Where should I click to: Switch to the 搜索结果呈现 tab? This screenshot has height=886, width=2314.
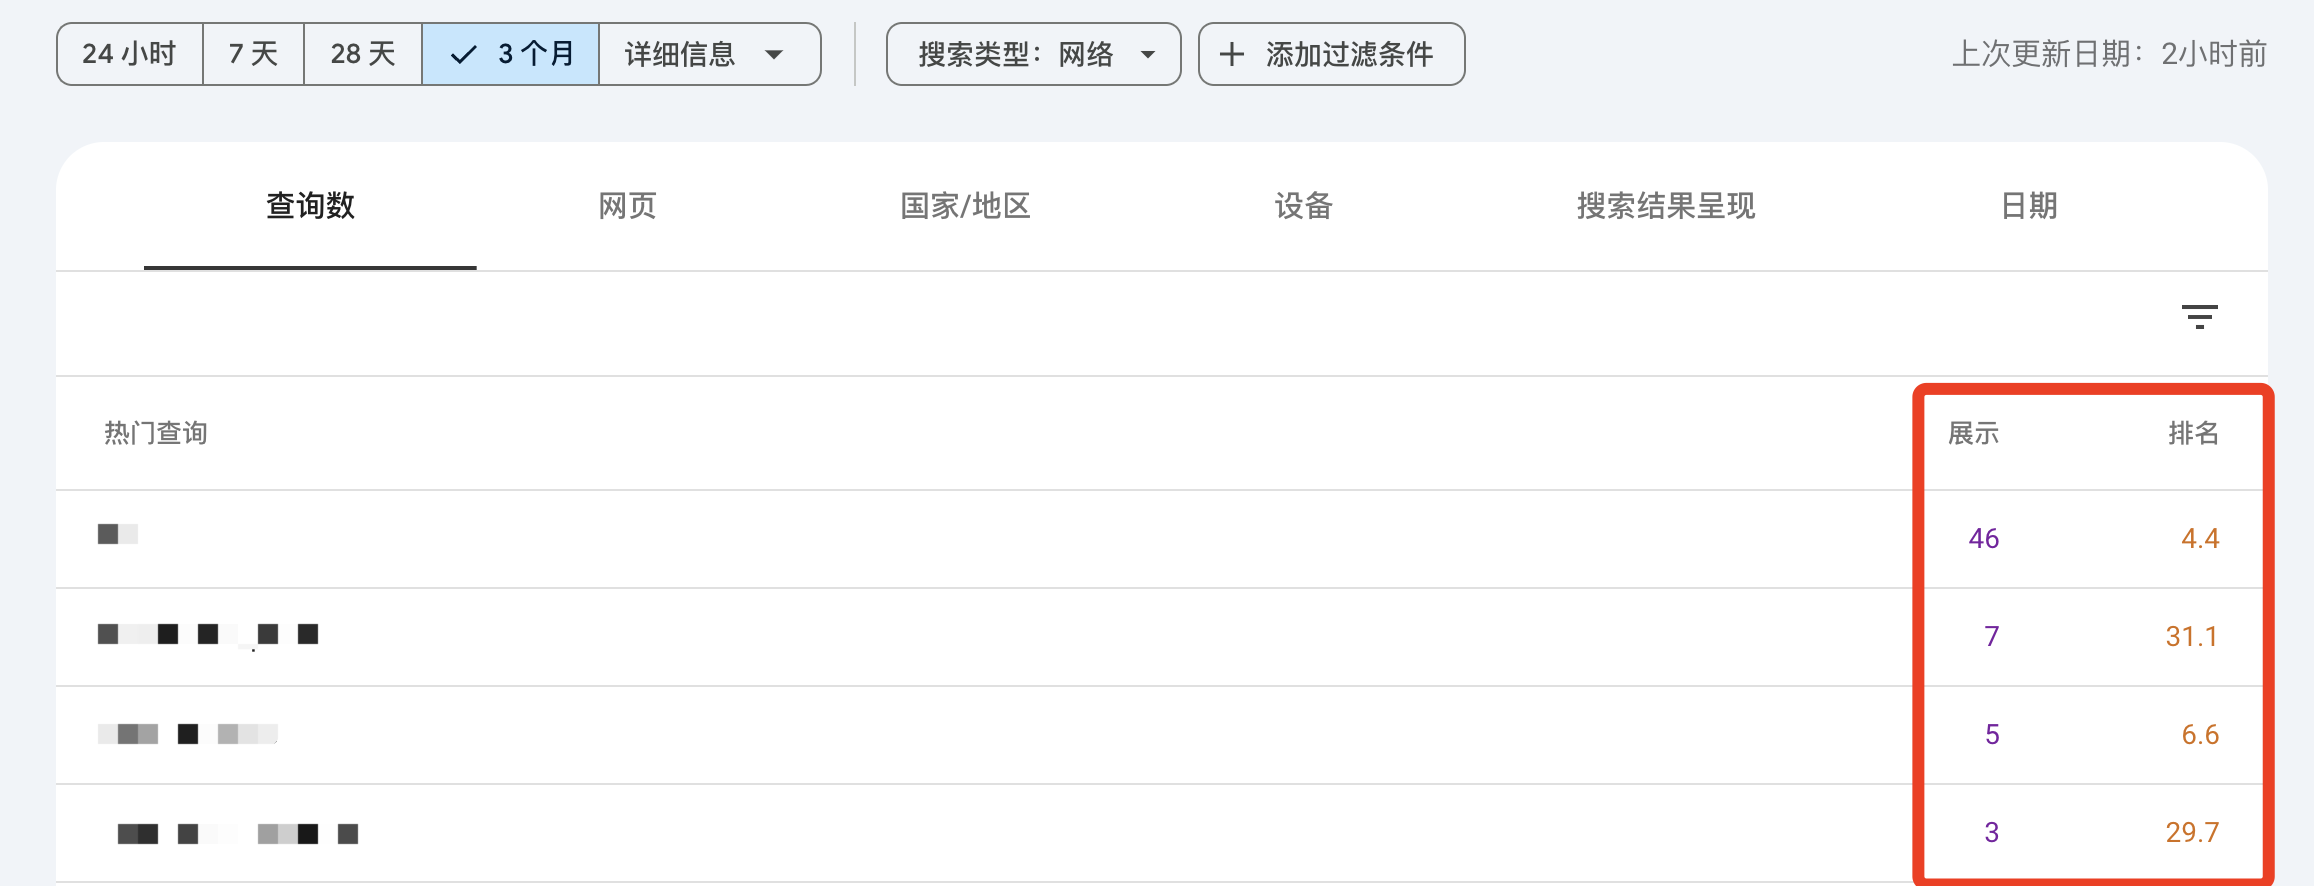(1666, 206)
